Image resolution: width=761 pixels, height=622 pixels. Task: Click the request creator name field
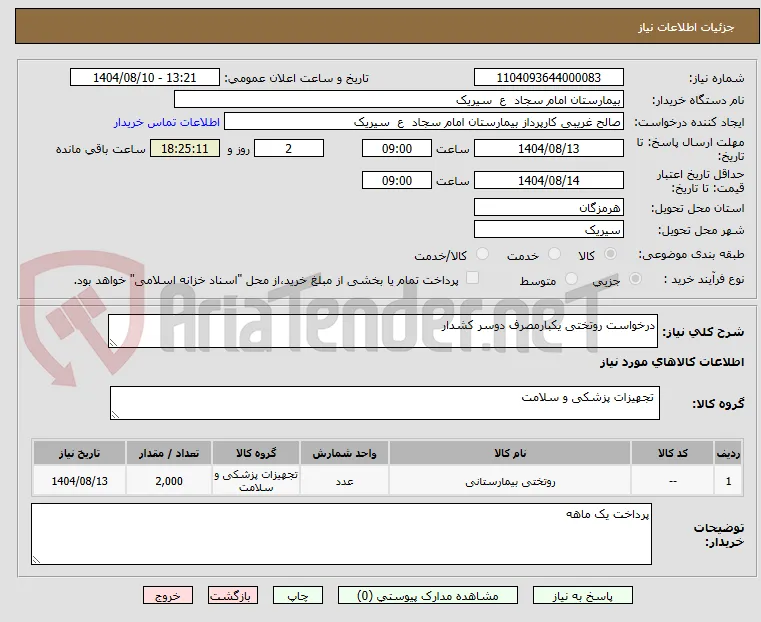424,122
